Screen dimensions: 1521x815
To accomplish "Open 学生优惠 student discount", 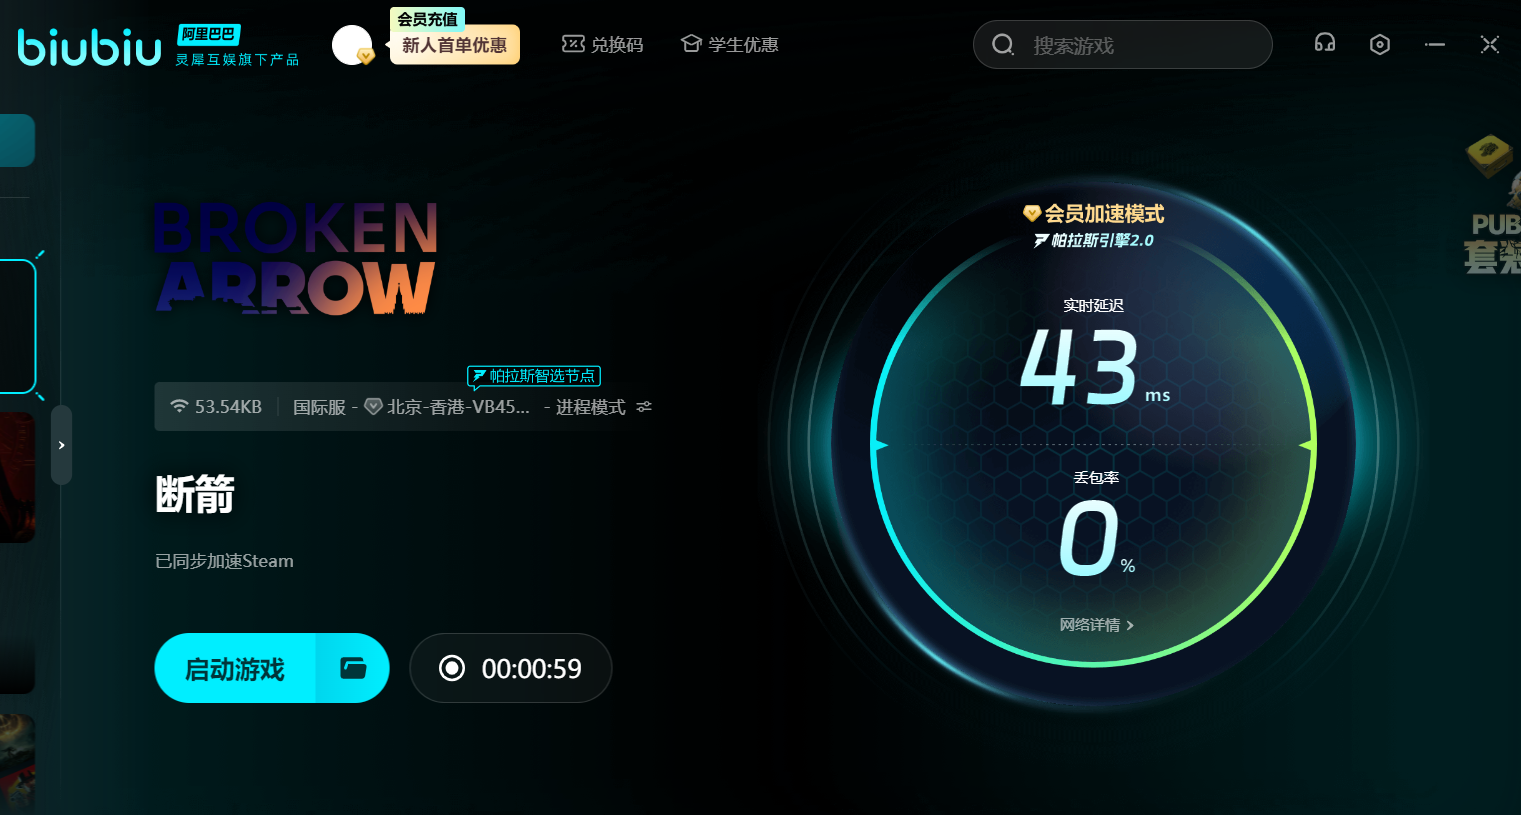I will tap(730, 45).
